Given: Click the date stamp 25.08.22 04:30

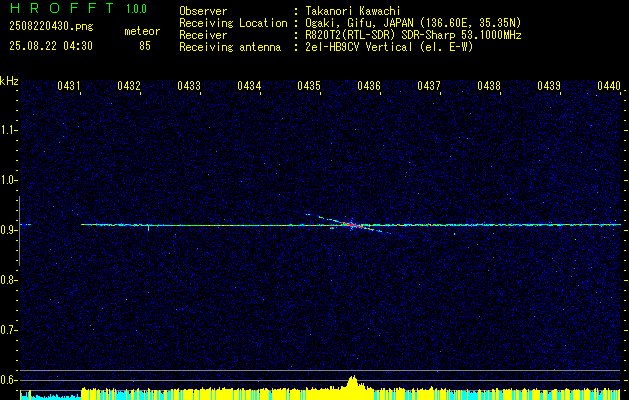Looking at the screenshot, I should point(51,46).
